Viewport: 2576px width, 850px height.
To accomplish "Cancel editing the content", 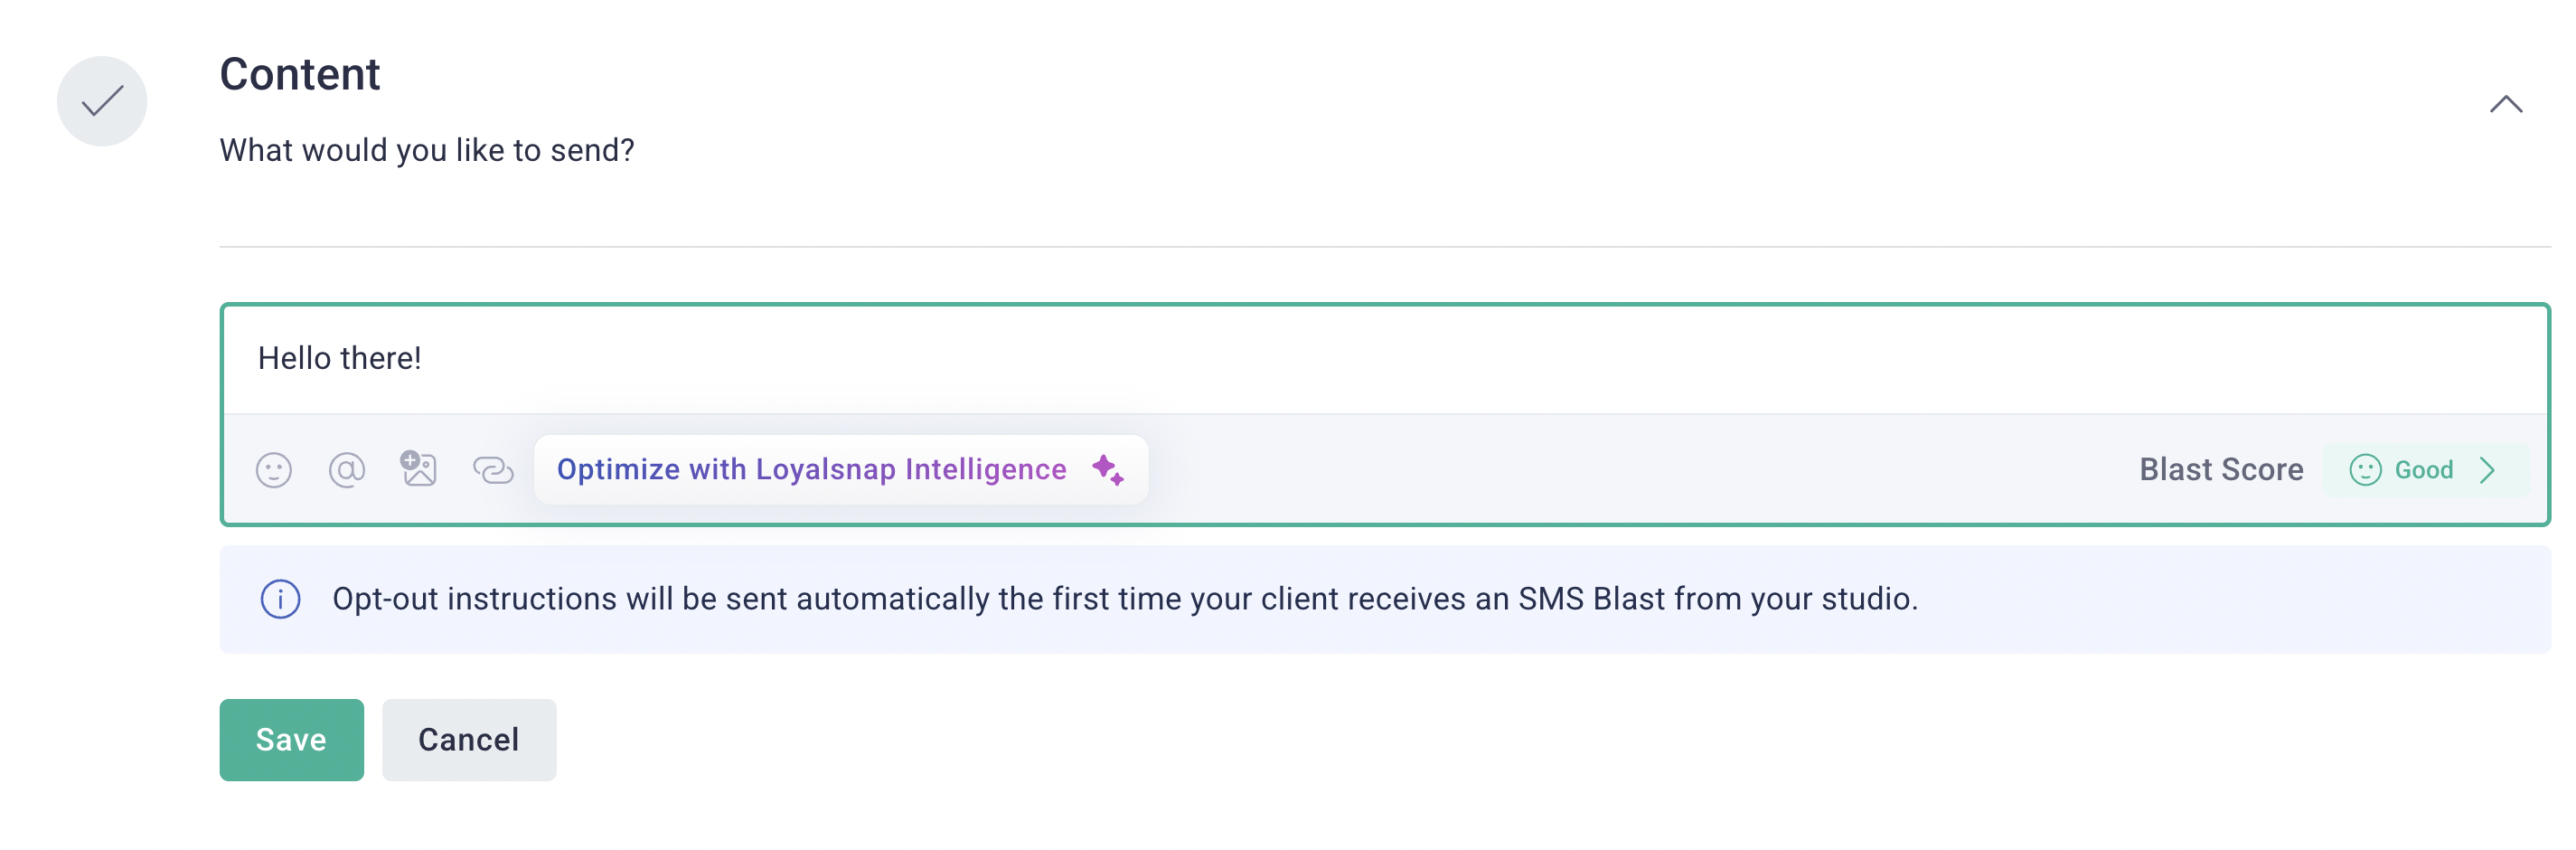I will coord(469,740).
